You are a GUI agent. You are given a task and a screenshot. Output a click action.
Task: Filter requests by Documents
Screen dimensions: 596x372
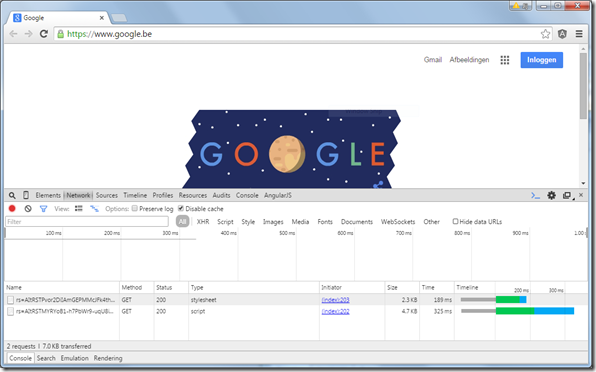pyautogui.click(x=357, y=222)
